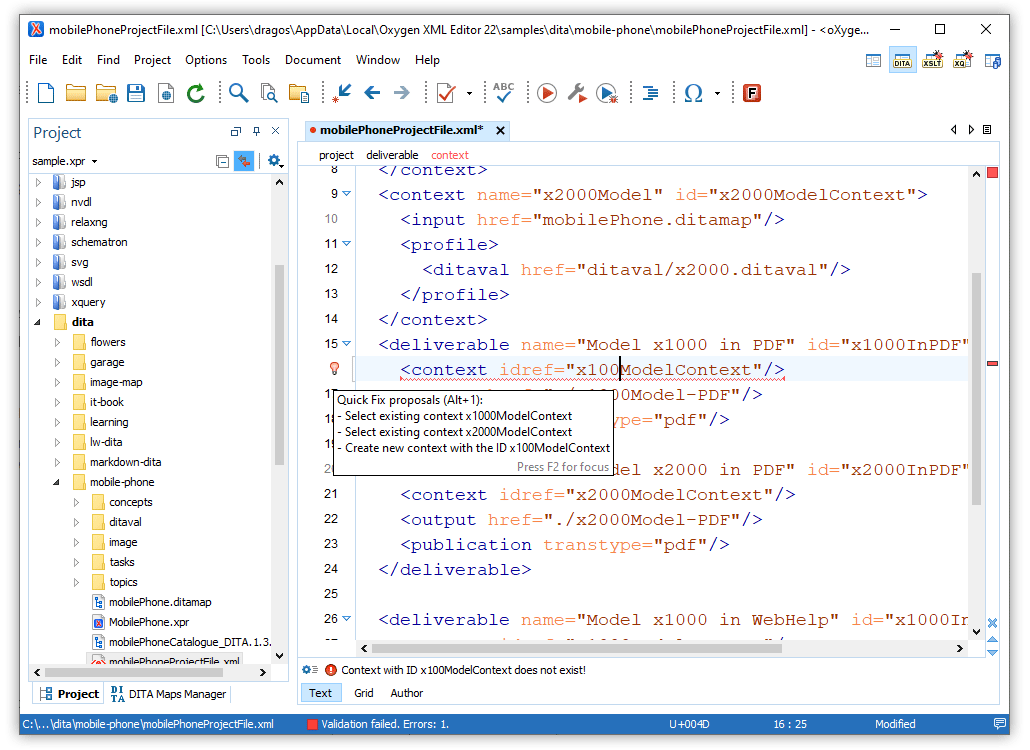Go to last modification arrow icon

[x=342, y=93]
